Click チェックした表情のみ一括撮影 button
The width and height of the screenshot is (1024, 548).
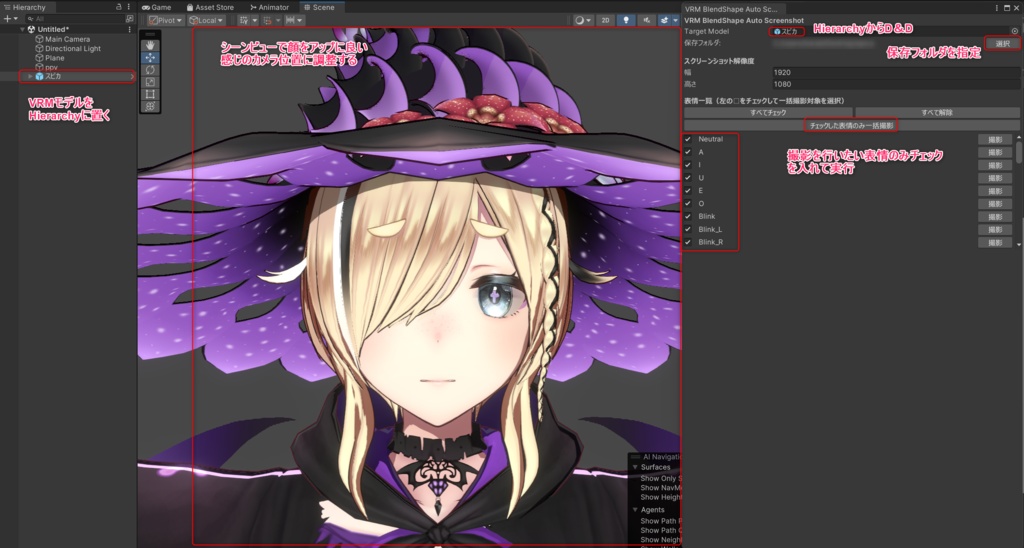(851, 125)
